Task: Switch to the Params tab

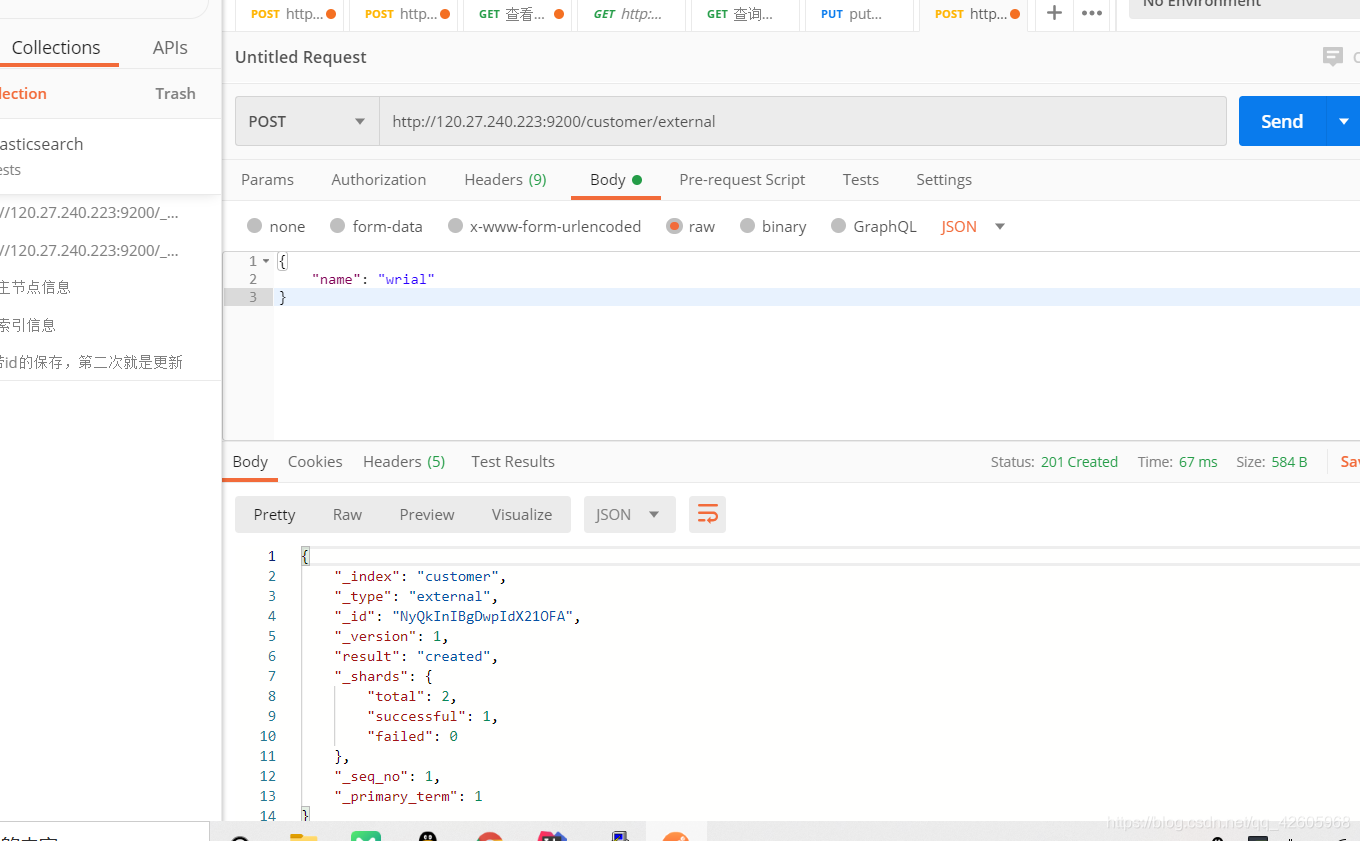Action: 267,179
